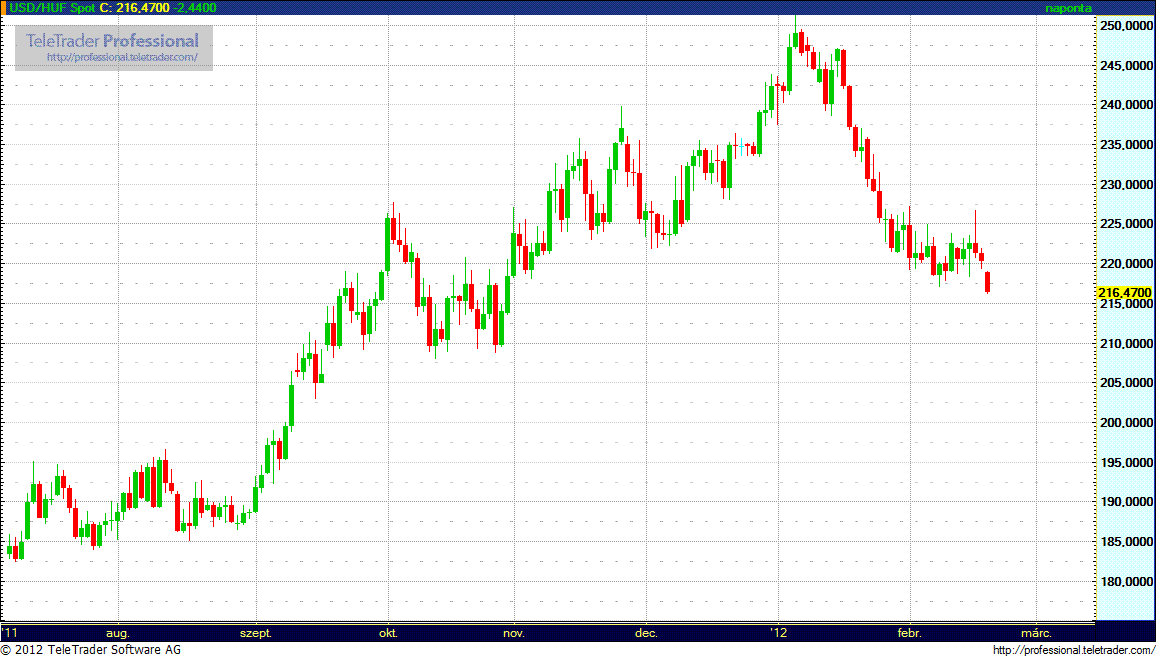The width and height of the screenshot is (1156, 659).
Task: Click the aug. month label on time axis
Action: [x=118, y=633]
